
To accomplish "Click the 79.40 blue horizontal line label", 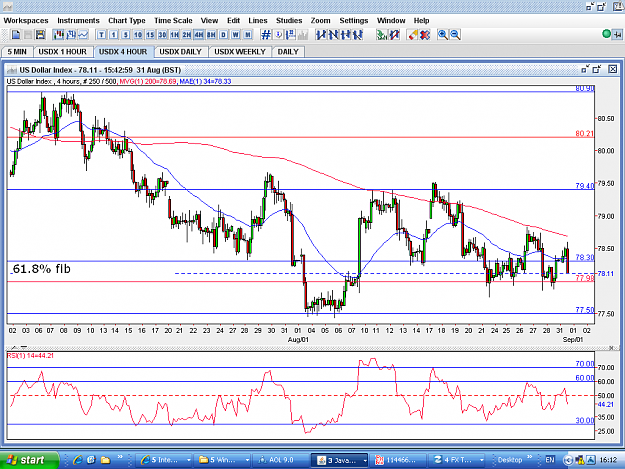I will [x=584, y=186].
